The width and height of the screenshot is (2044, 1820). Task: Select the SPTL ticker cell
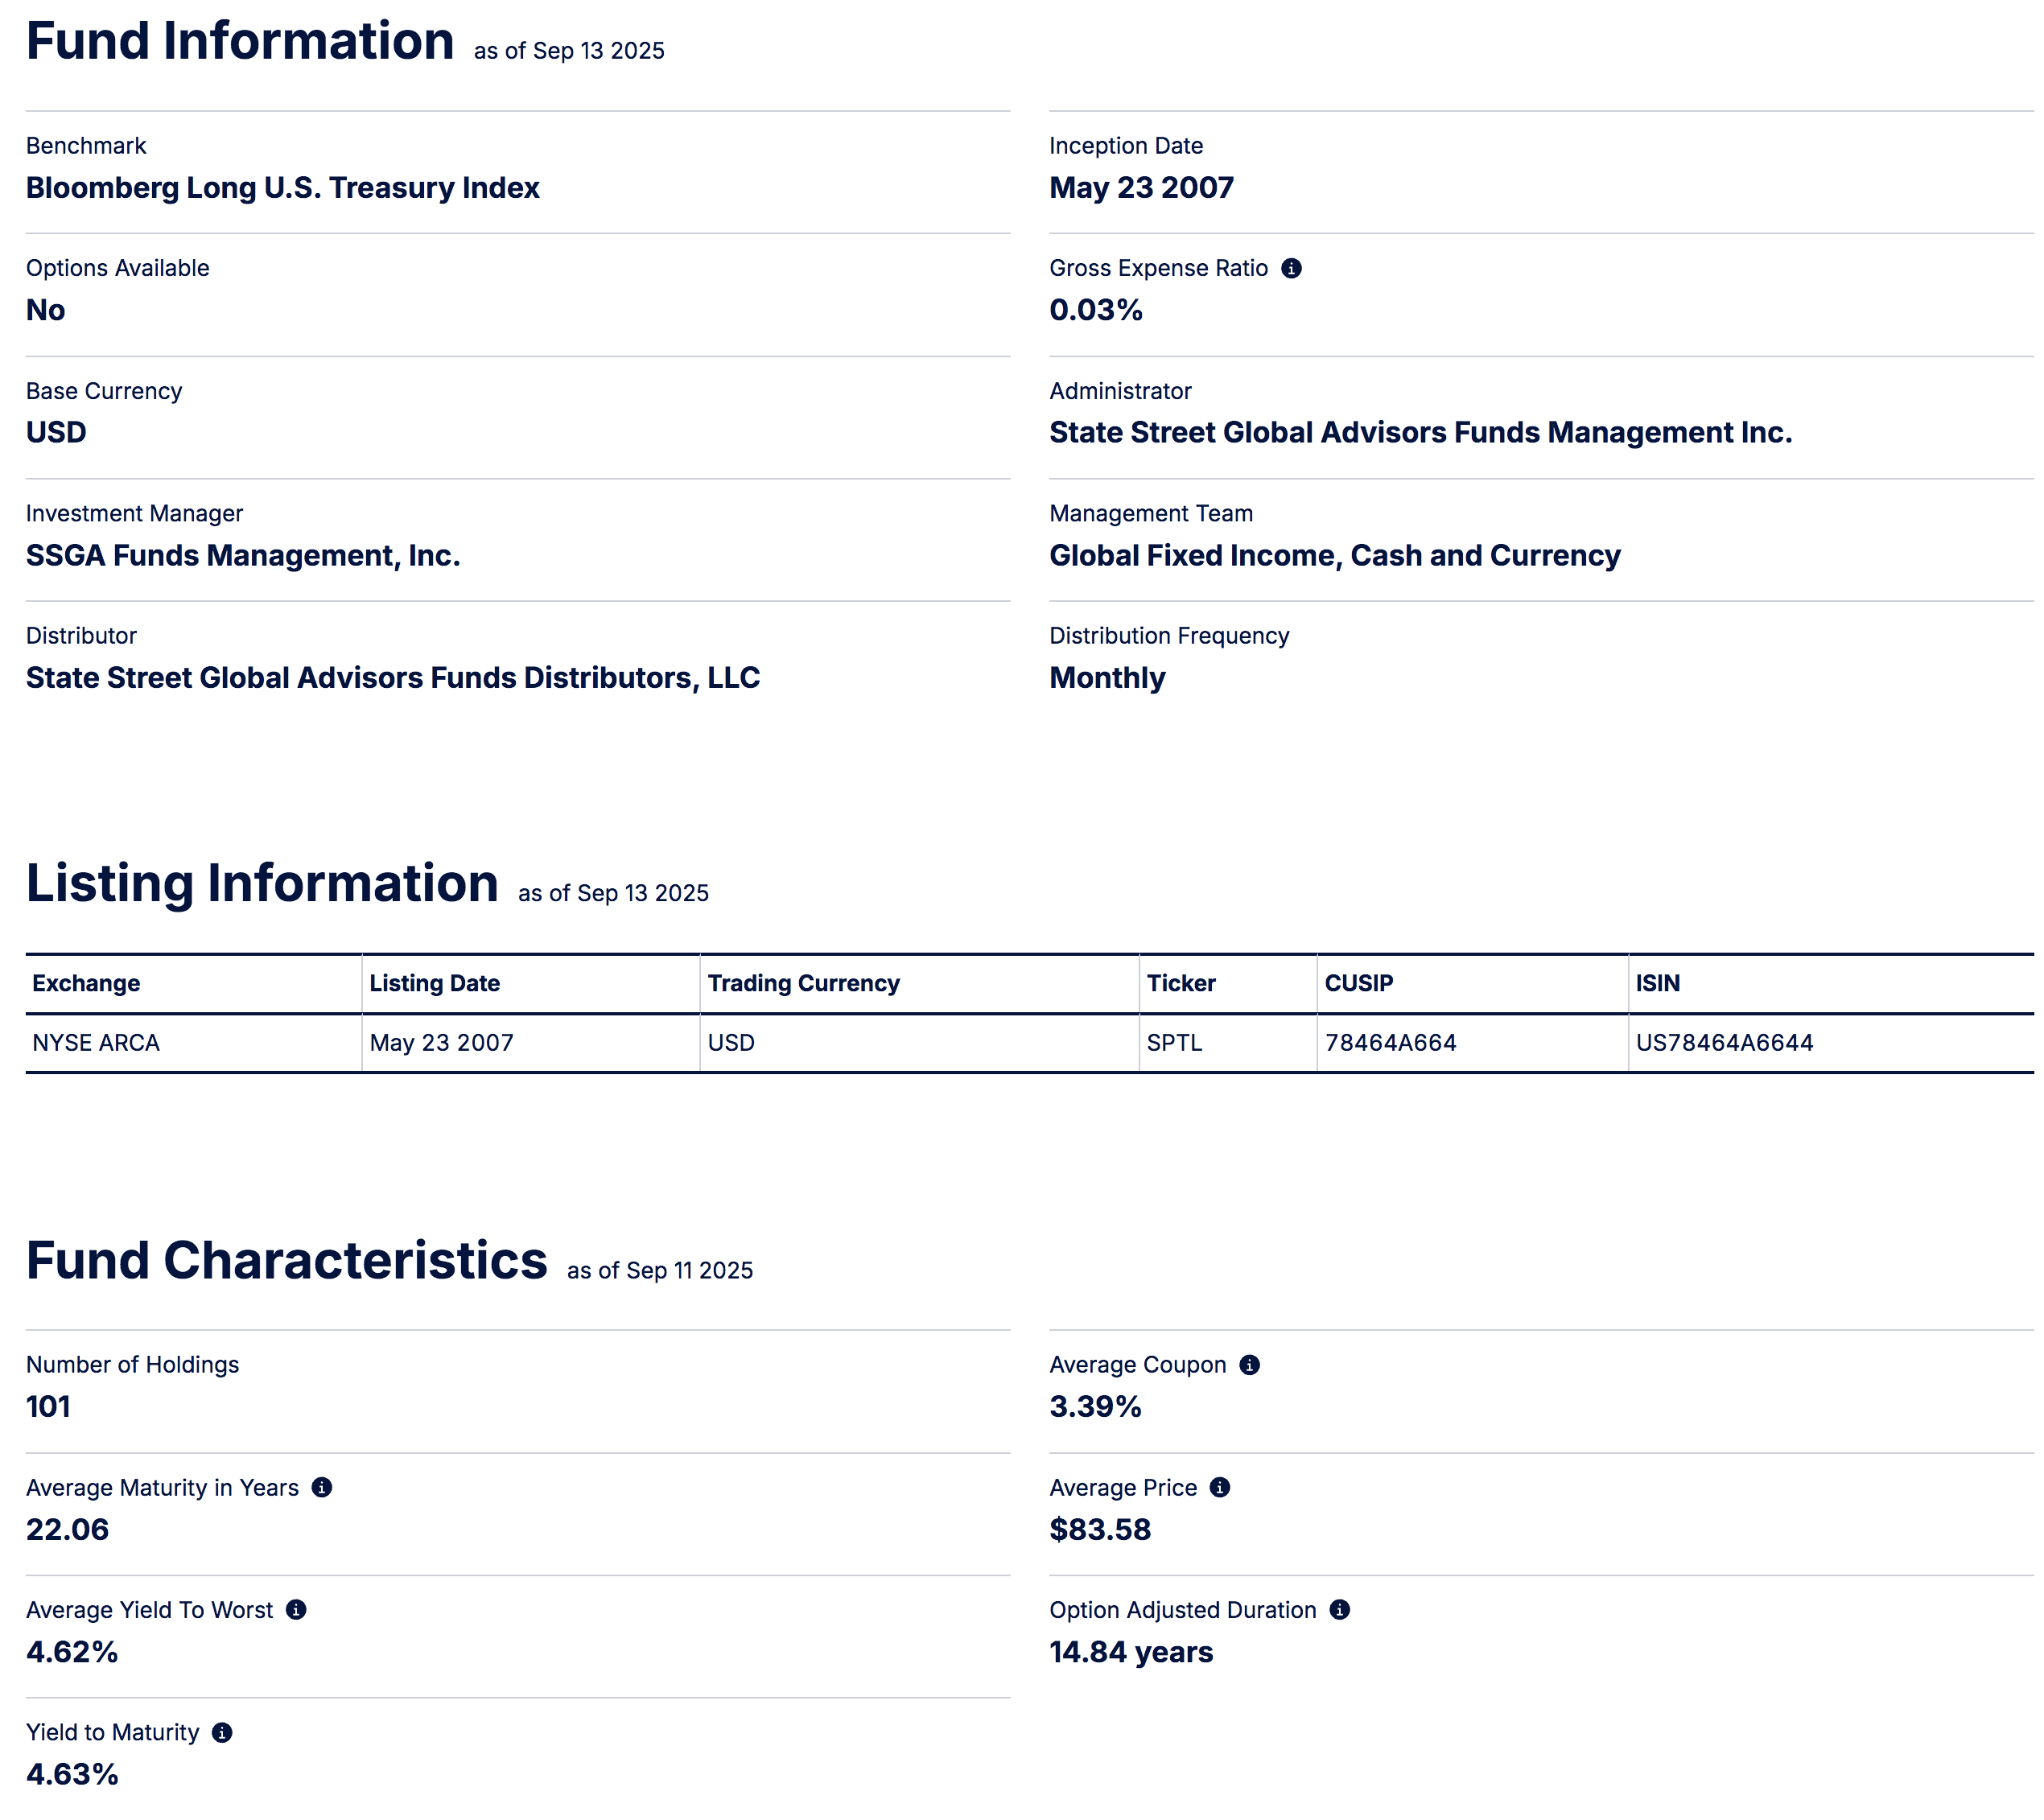[x=1174, y=1043]
